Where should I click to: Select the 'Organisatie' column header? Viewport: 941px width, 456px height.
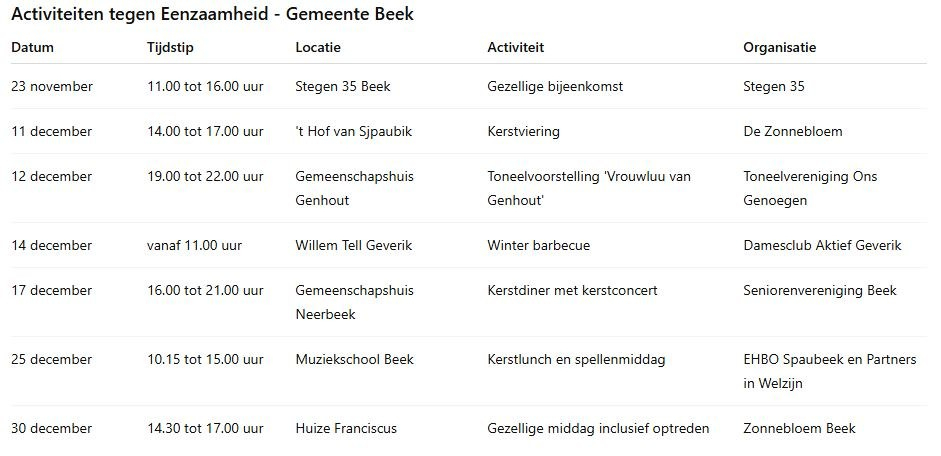coord(779,47)
